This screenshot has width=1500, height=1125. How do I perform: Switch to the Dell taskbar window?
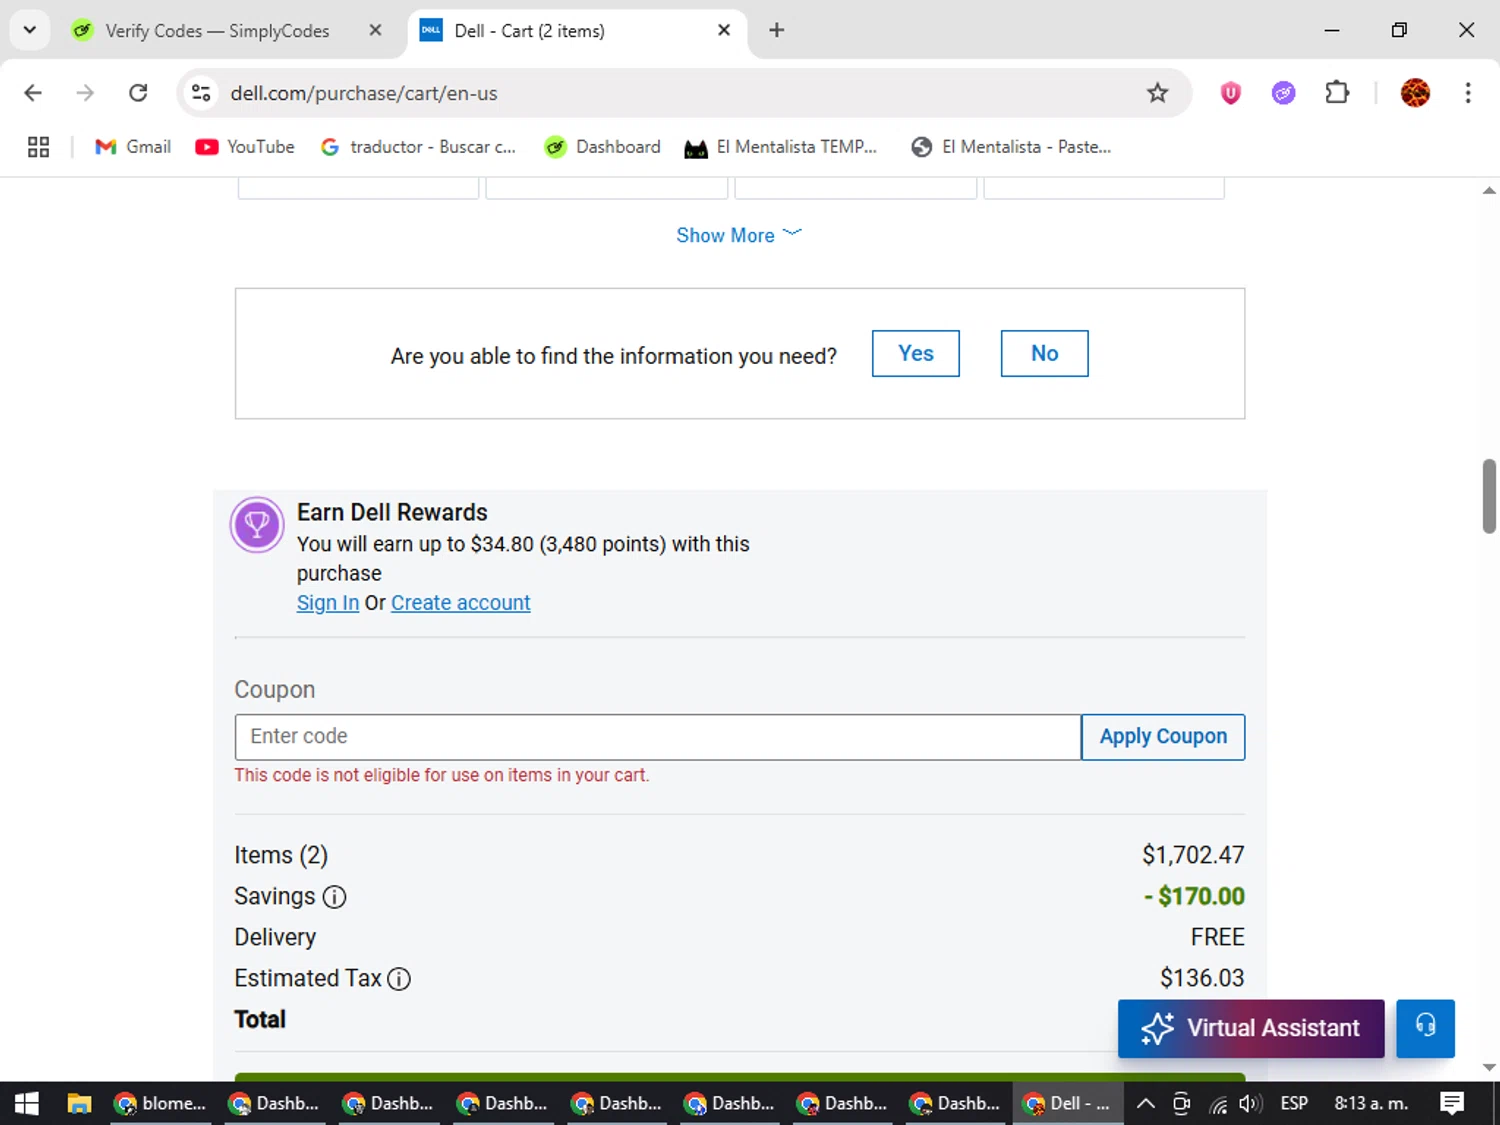point(1067,1103)
